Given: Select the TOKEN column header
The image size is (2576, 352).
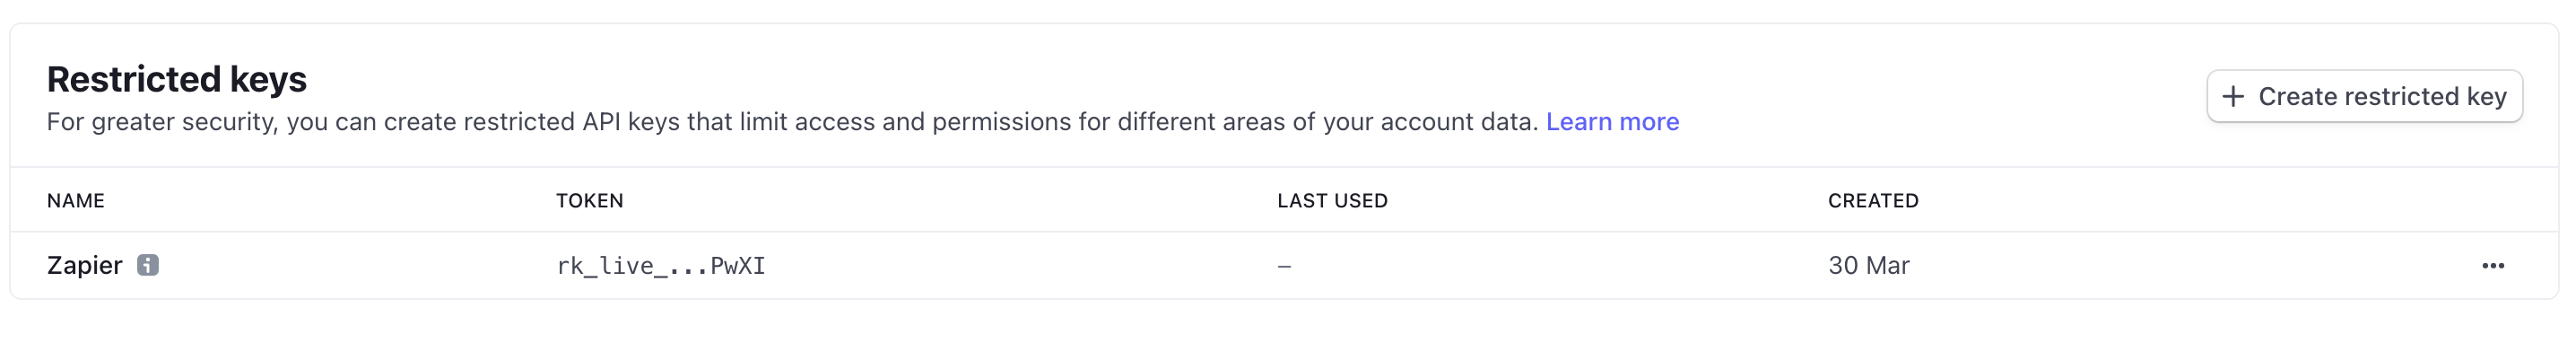Looking at the screenshot, I should click(590, 201).
